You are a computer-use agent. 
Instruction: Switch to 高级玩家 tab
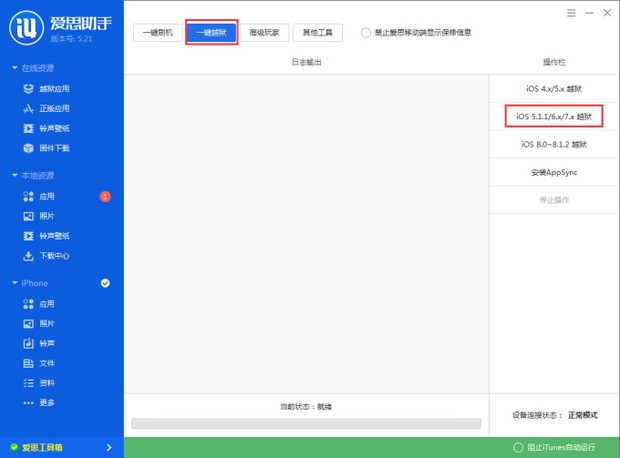point(264,32)
